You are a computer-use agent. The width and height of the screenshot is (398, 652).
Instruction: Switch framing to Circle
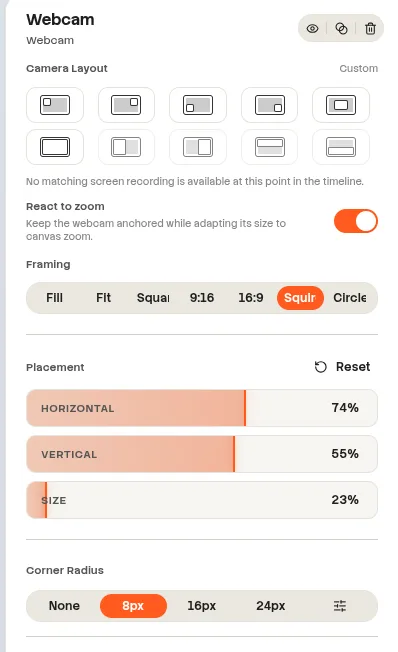[349, 298]
